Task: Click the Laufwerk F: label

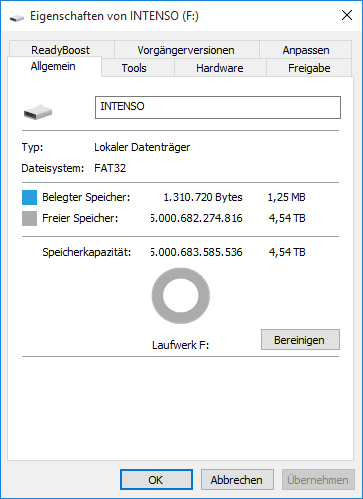Action: (180, 345)
